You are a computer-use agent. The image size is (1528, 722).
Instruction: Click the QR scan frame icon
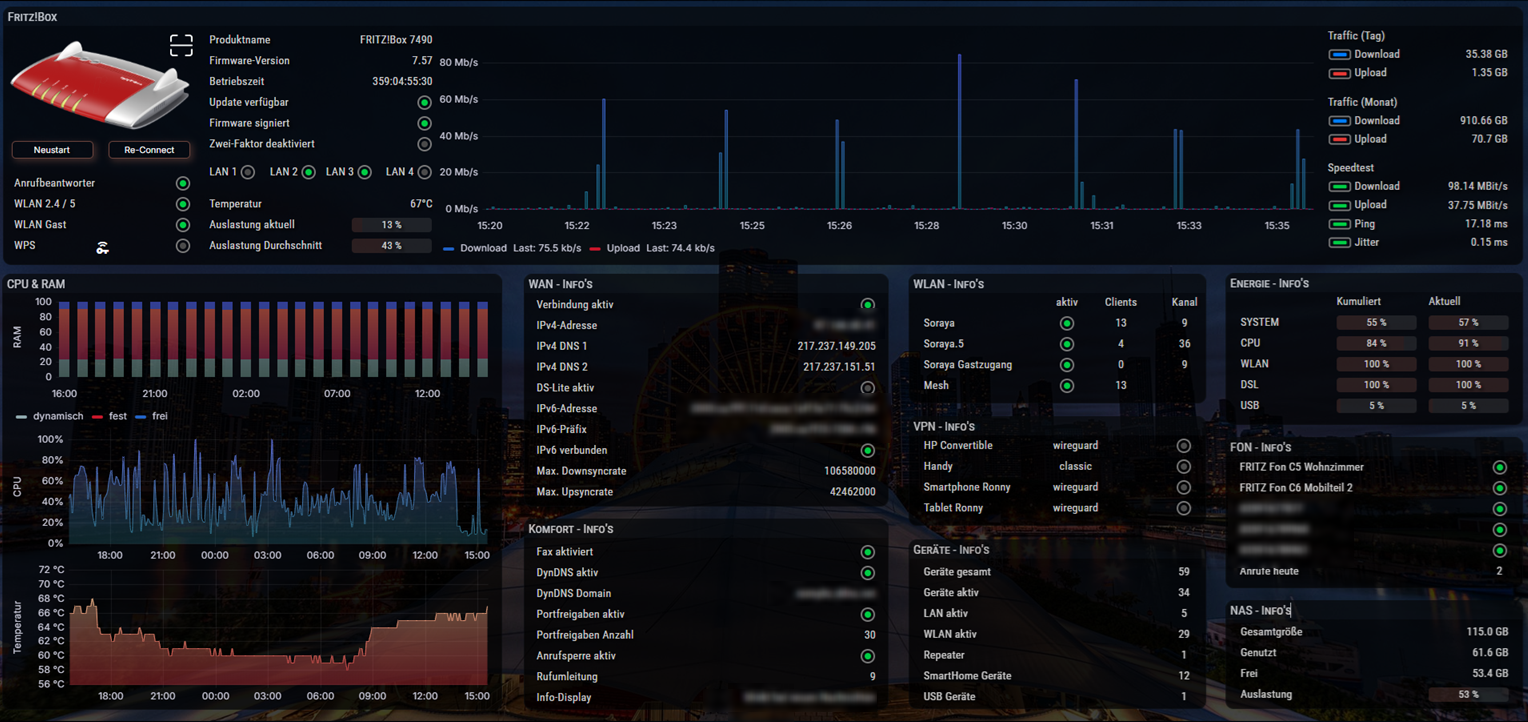[x=181, y=45]
